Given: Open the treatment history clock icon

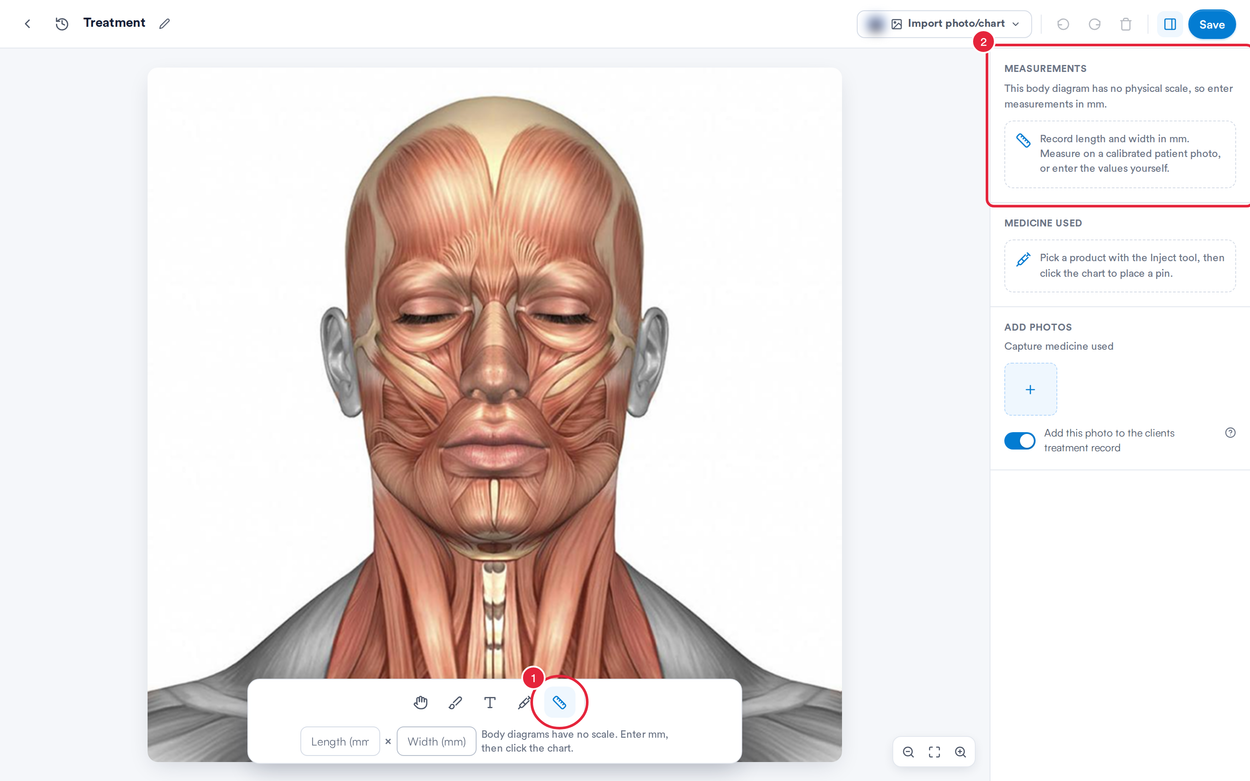Looking at the screenshot, I should [62, 24].
